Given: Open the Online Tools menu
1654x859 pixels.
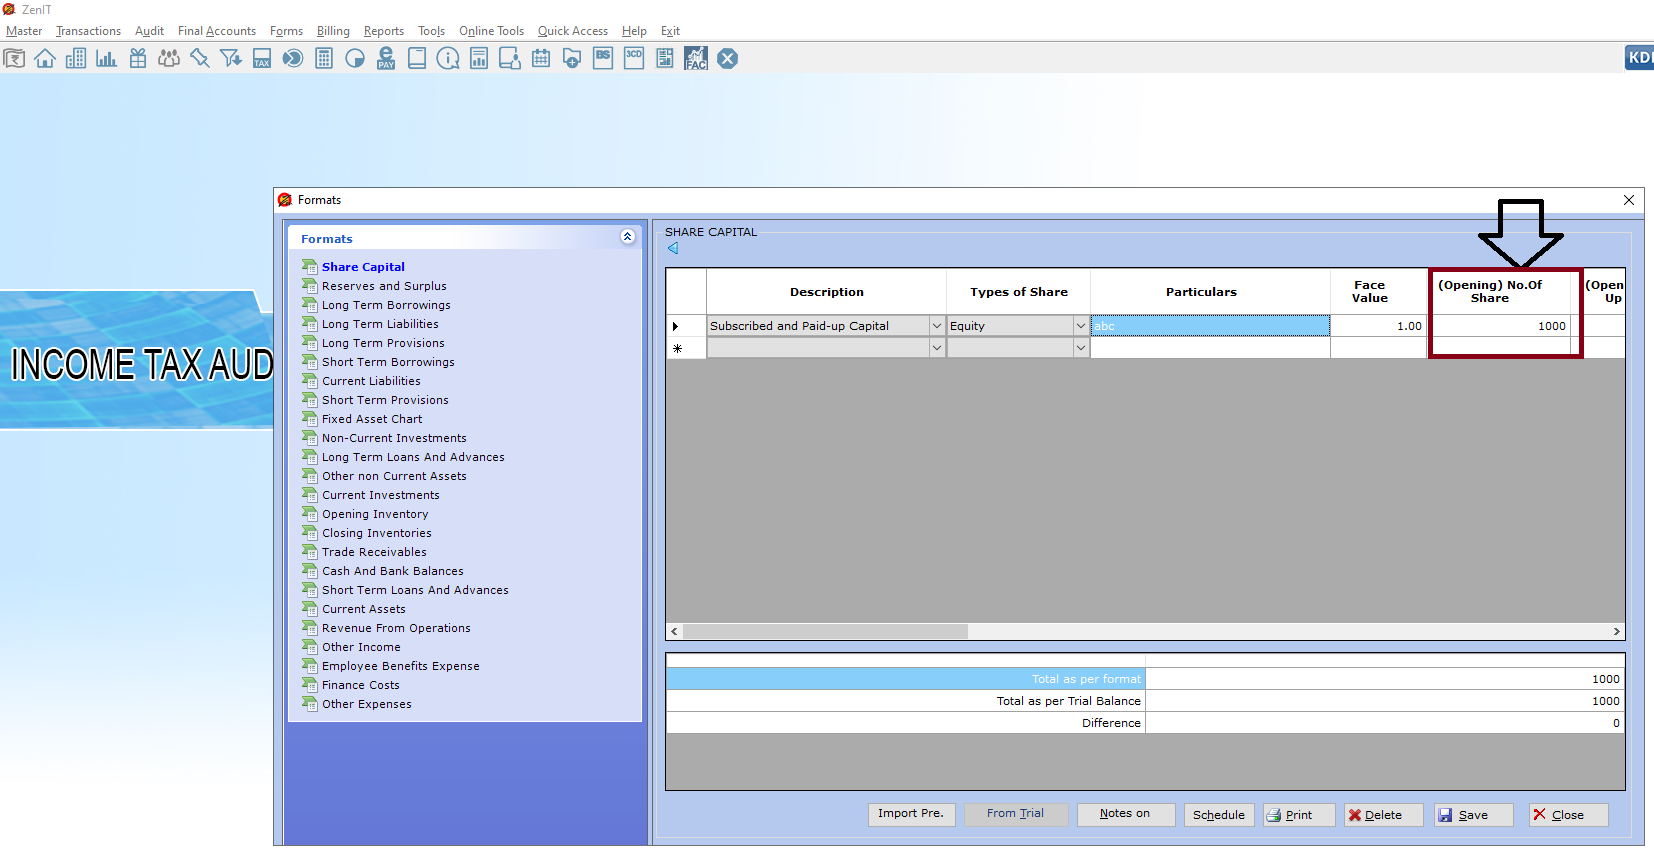Looking at the screenshot, I should coord(491,31).
